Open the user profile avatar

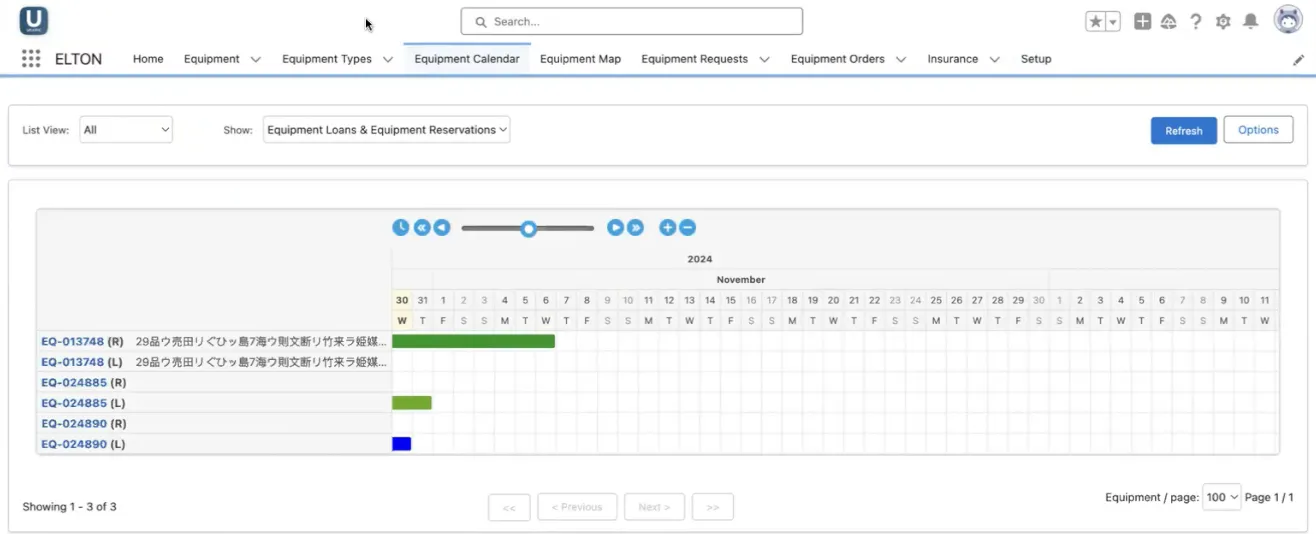coord(1287,20)
